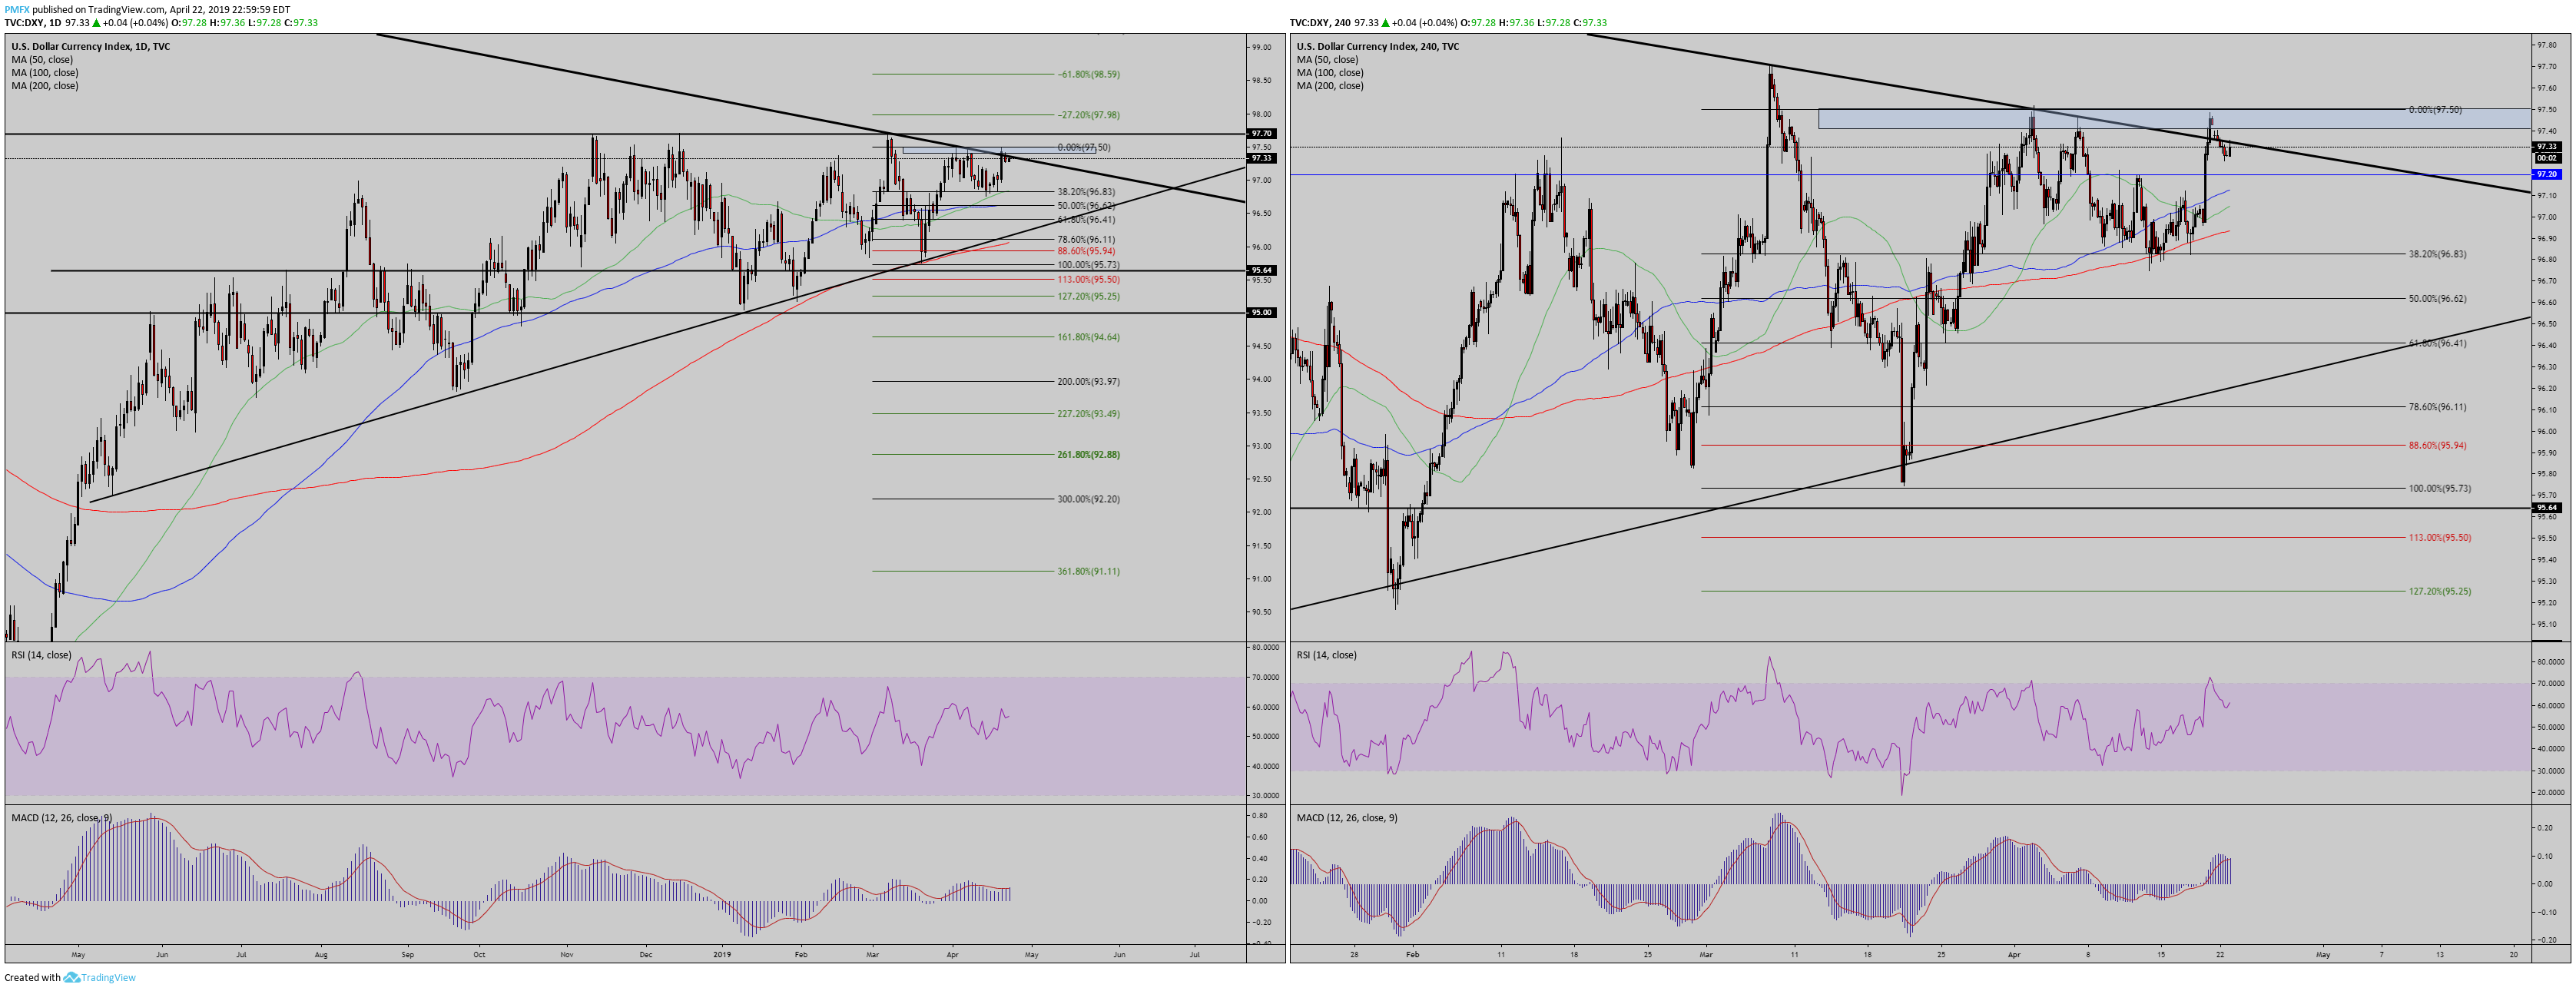Click the TVC:DXY, 1D ticker header
The image size is (2576, 991).
coord(33,23)
